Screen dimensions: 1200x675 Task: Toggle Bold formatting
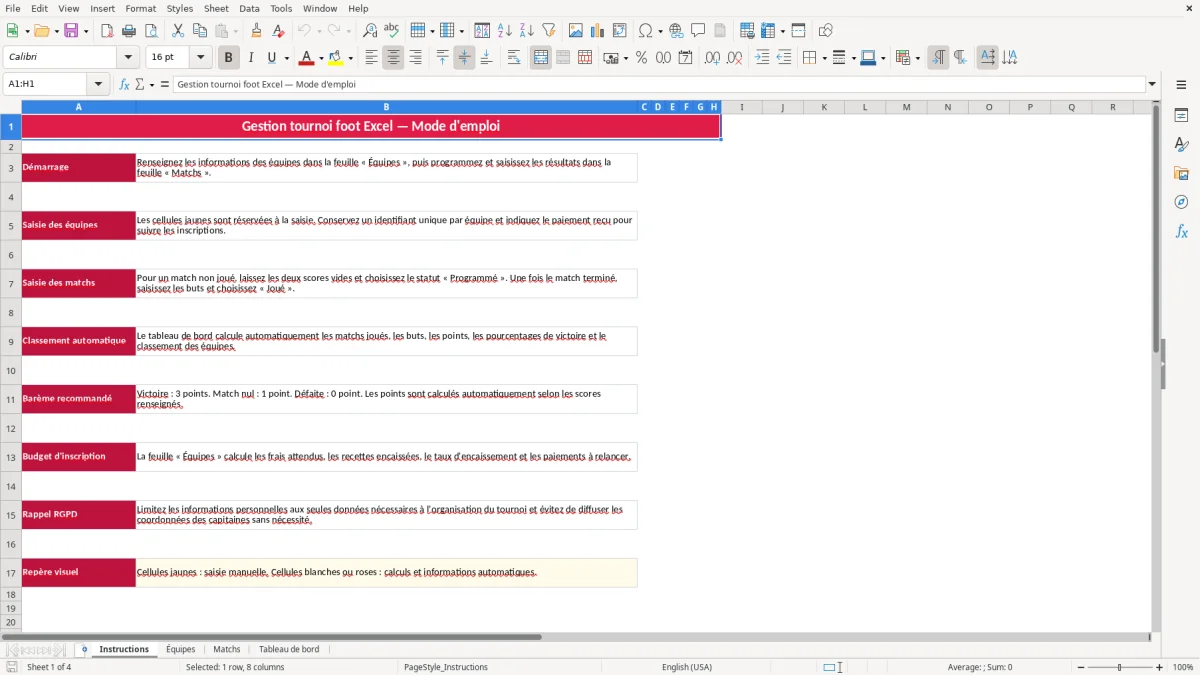tap(229, 58)
